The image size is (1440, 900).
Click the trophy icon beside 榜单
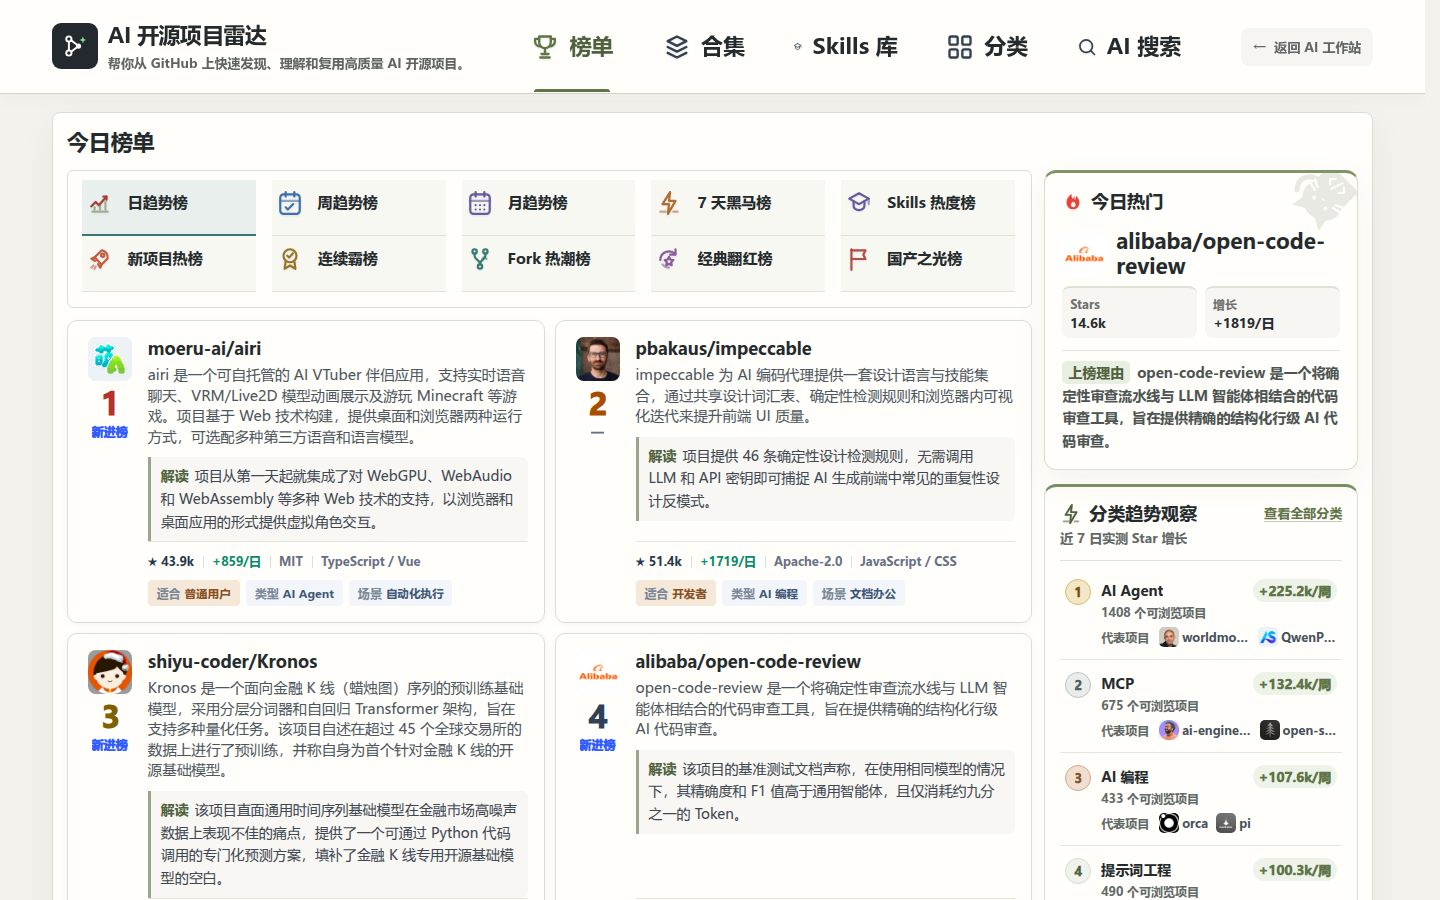pos(545,47)
